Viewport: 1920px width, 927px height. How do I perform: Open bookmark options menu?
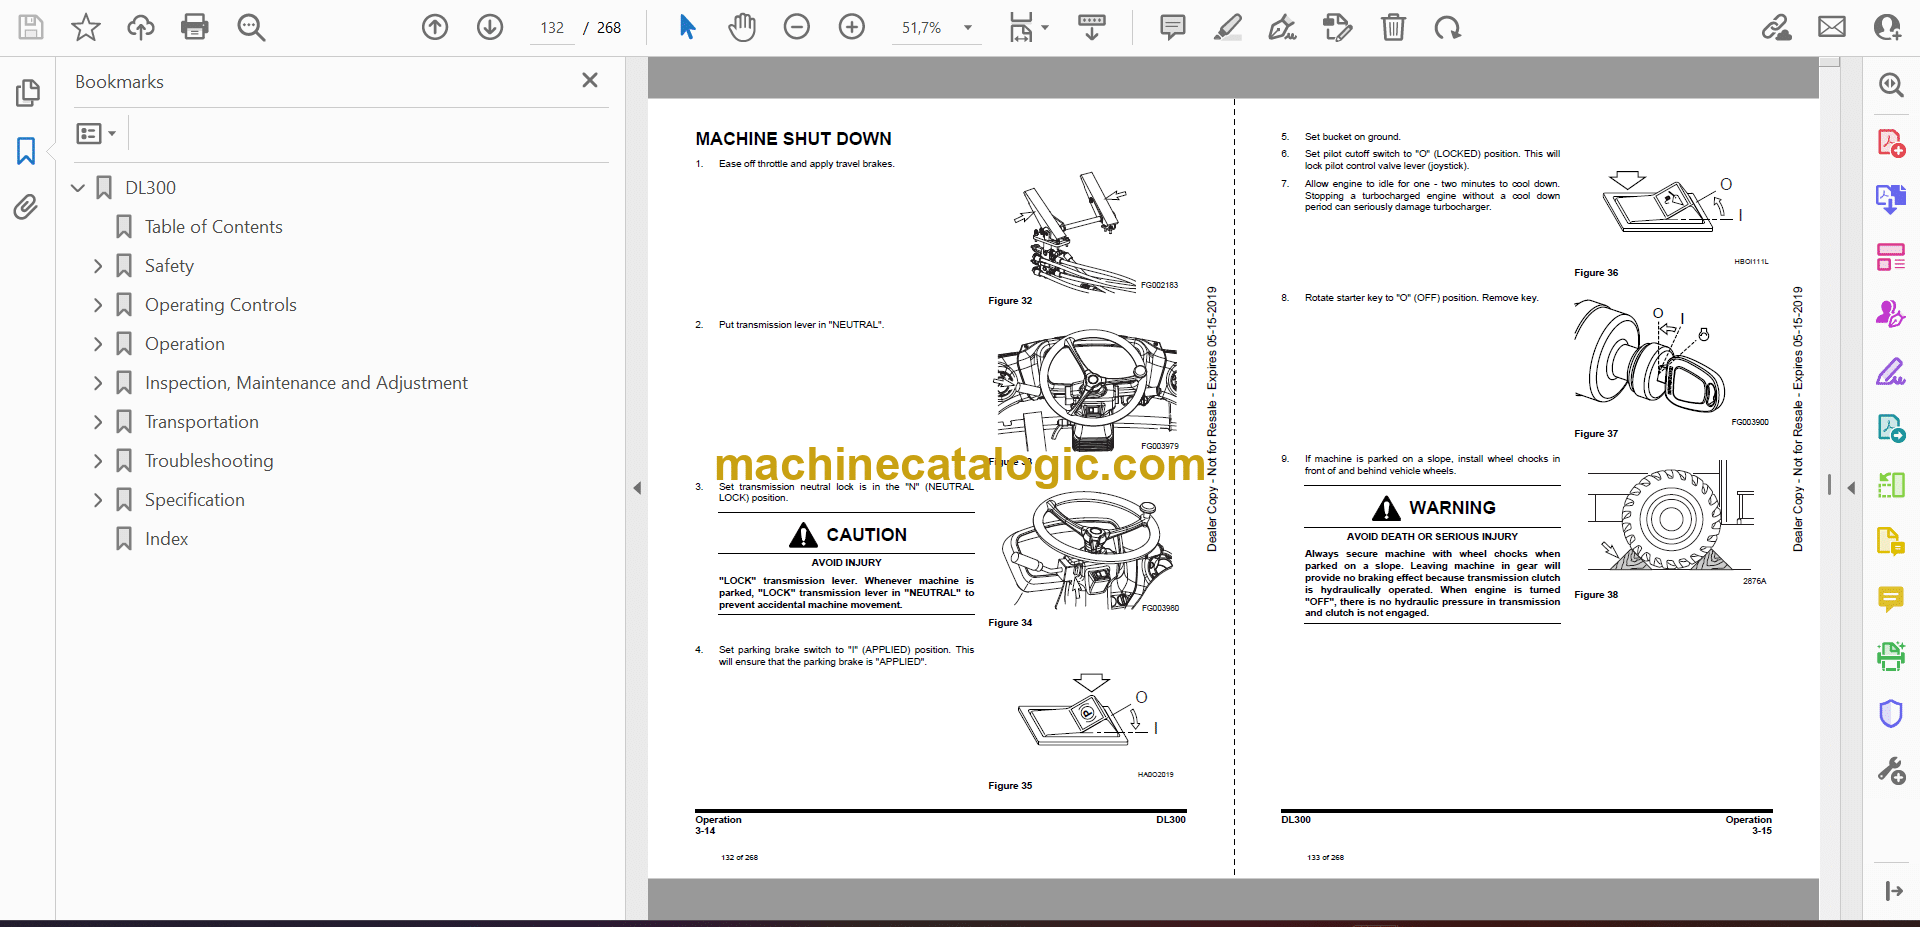(x=96, y=133)
